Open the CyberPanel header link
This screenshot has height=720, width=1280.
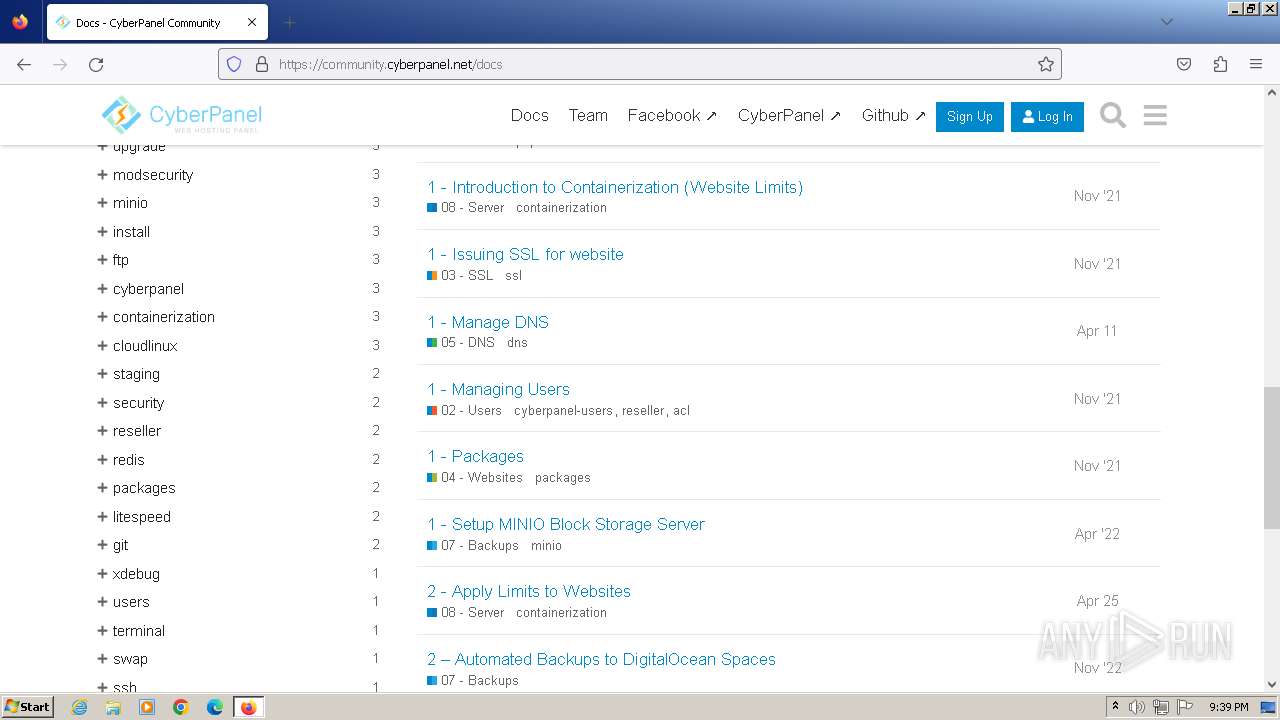click(x=789, y=115)
